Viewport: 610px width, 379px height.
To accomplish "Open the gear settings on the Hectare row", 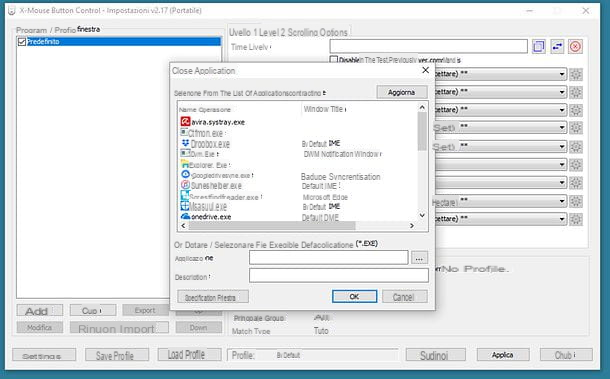I will (576, 201).
